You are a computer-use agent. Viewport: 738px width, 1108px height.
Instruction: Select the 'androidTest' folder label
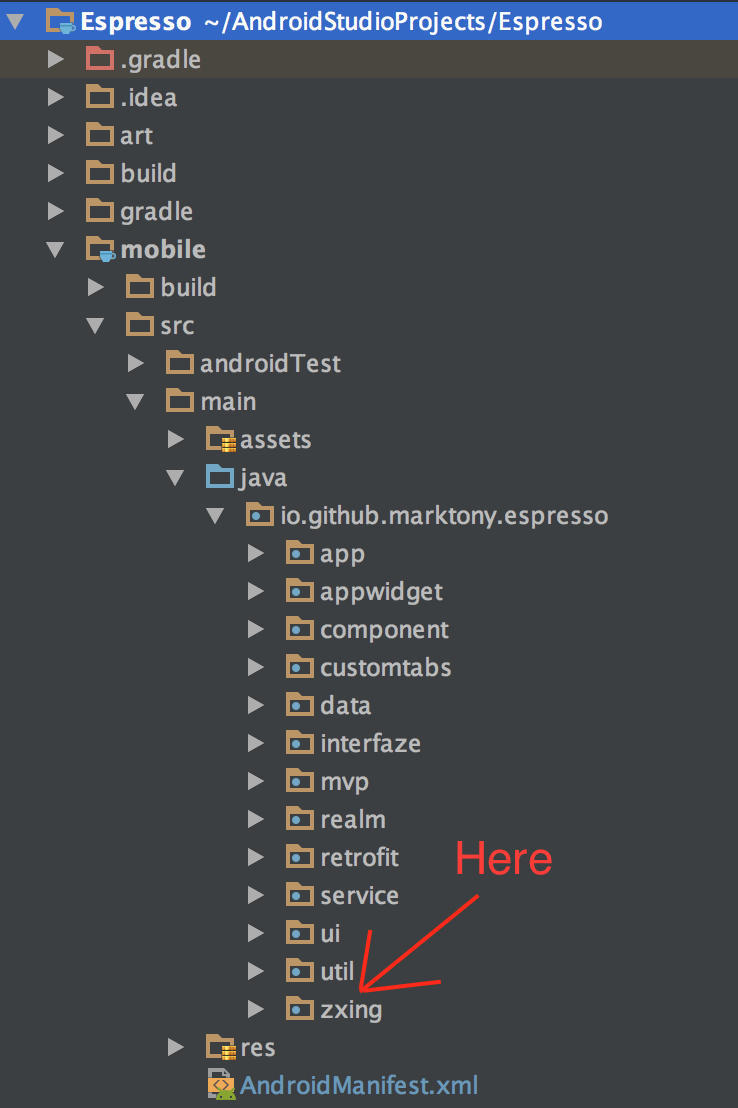[270, 363]
